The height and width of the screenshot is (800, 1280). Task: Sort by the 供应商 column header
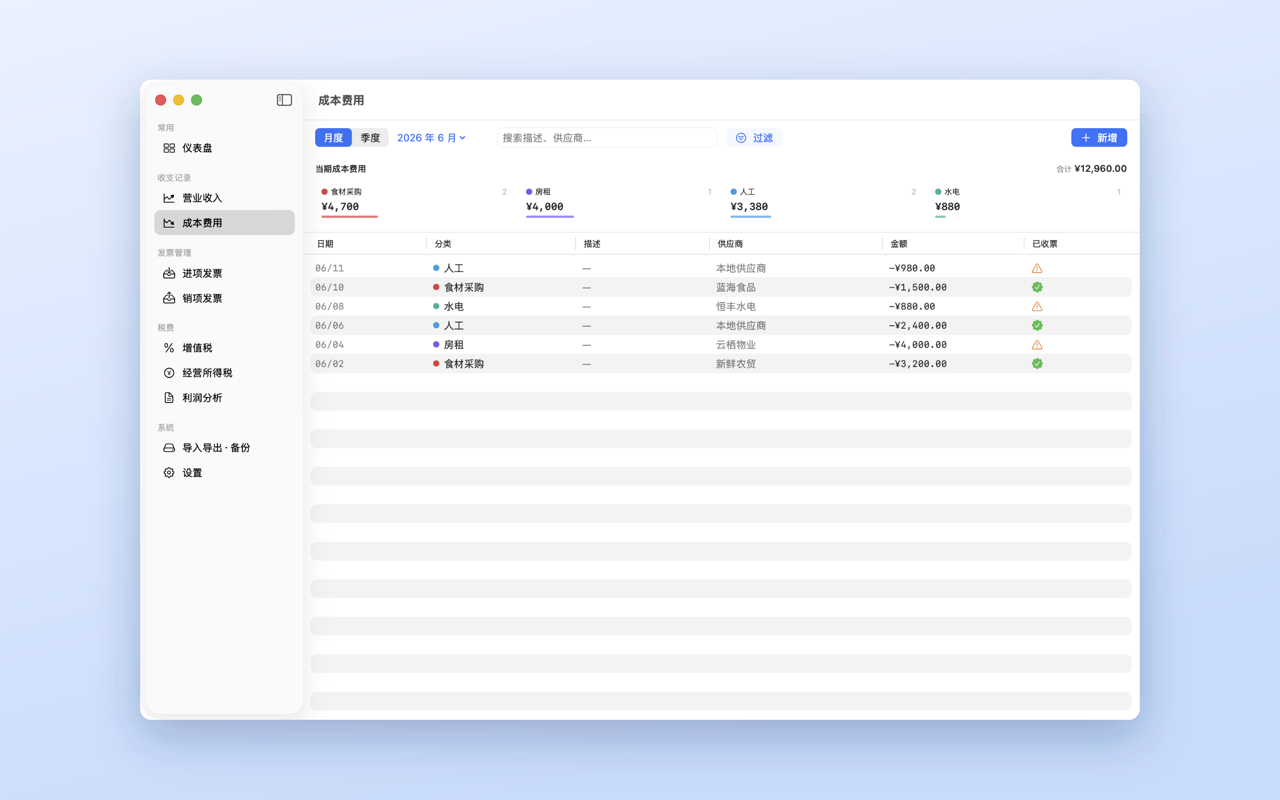(730, 244)
